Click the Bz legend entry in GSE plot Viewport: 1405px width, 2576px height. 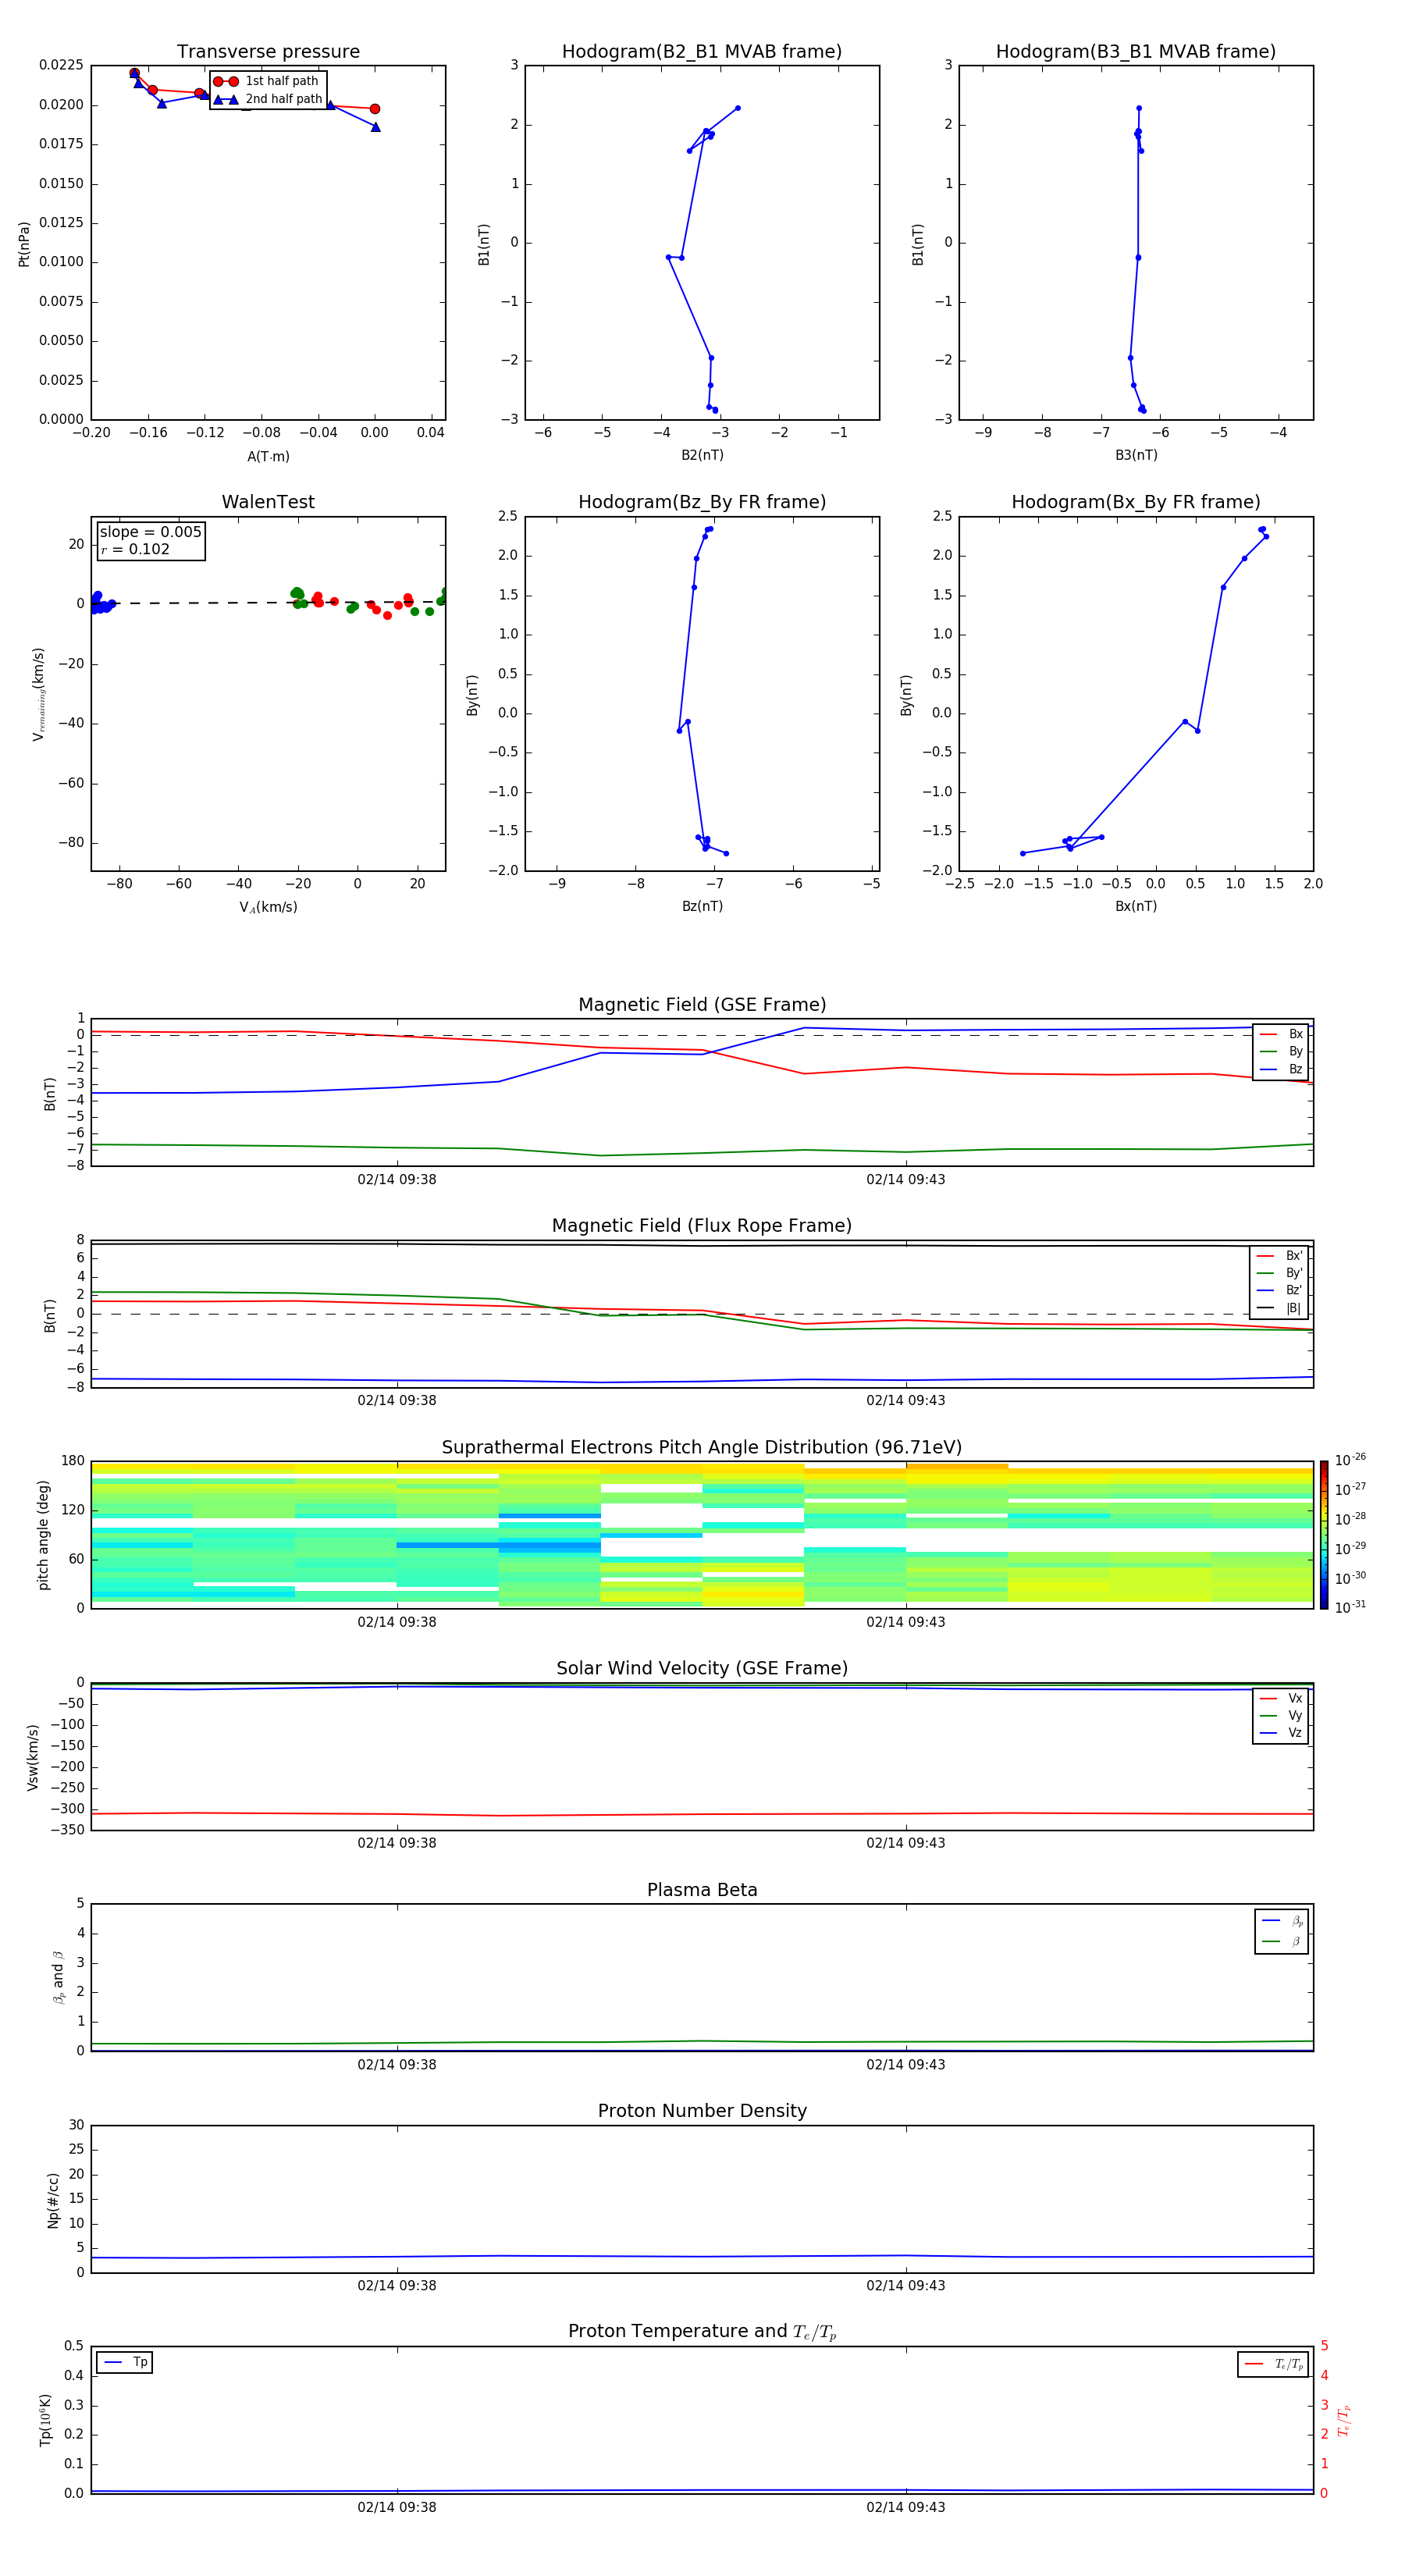tap(1281, 1070)
